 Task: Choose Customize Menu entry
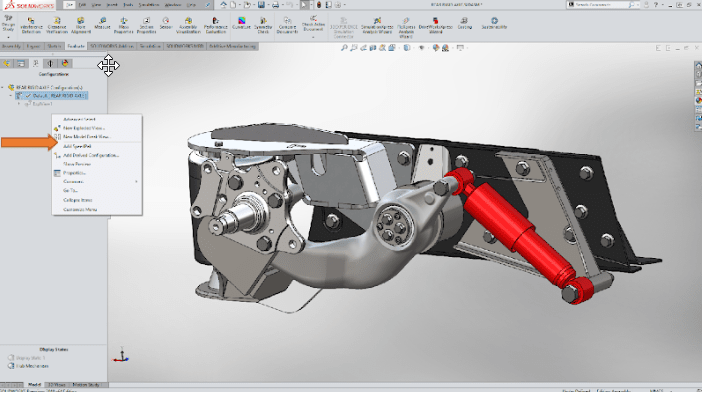pos(80,209)
